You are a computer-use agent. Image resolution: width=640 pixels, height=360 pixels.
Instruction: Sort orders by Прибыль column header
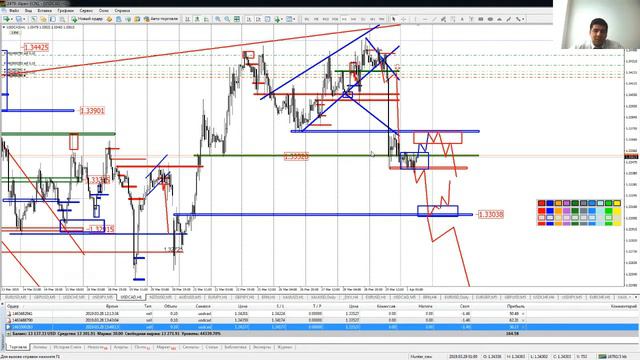pyautogui.click(x=516, y=306)
